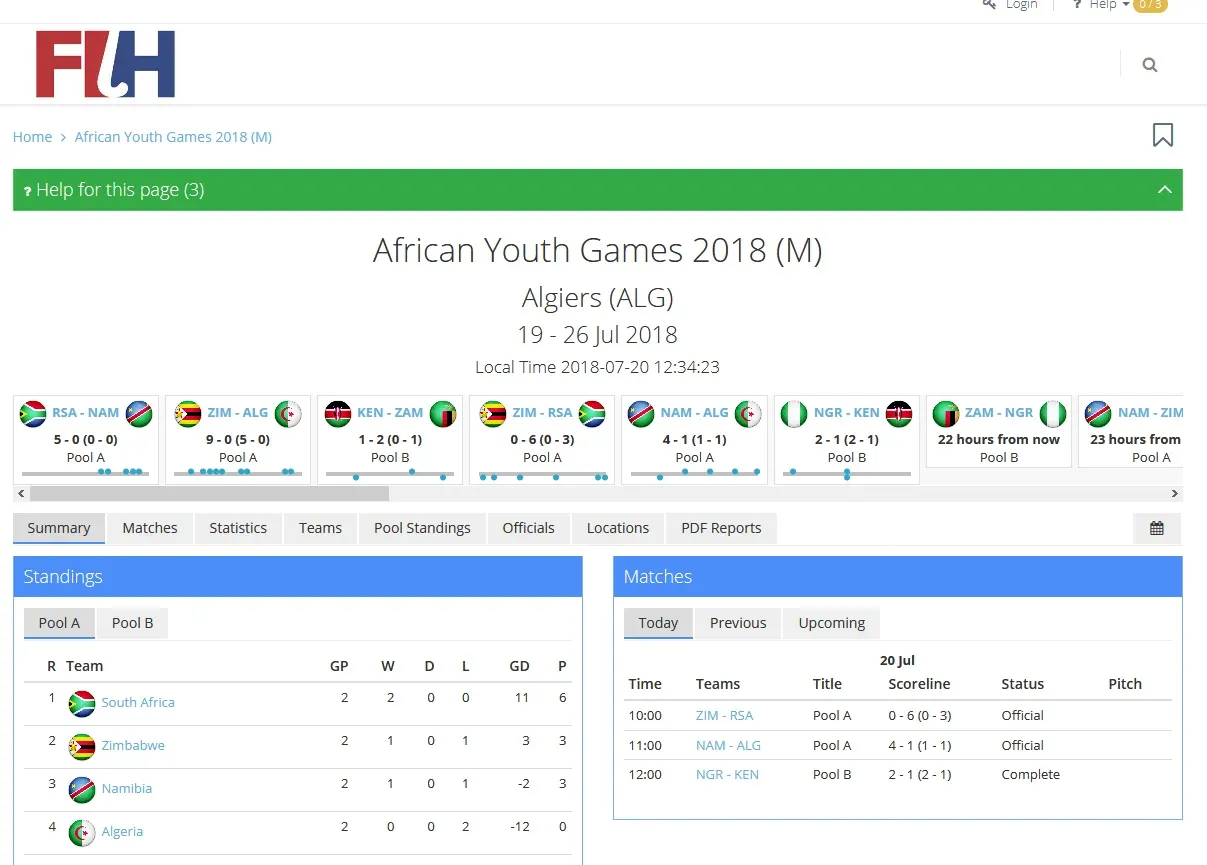Open the search magnifier icon

[1150, 65]
